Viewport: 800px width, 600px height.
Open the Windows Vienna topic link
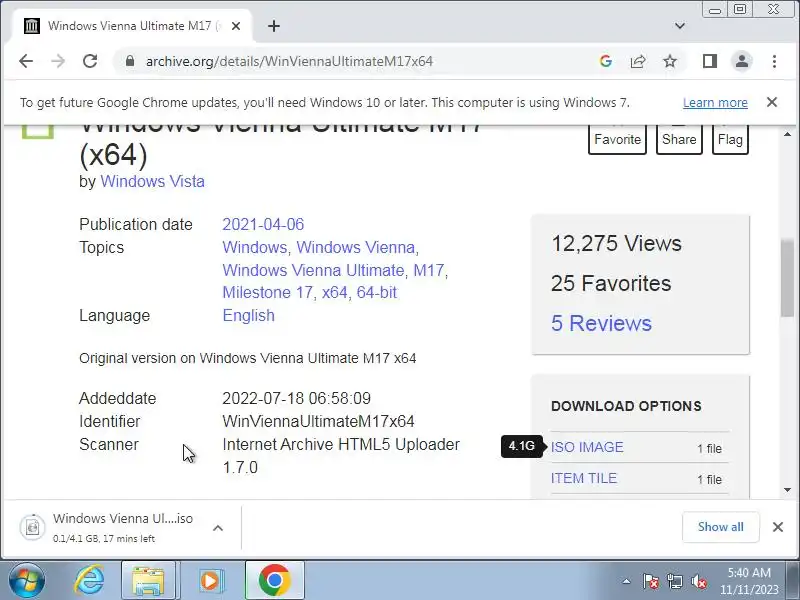click(x=356, y=247)
